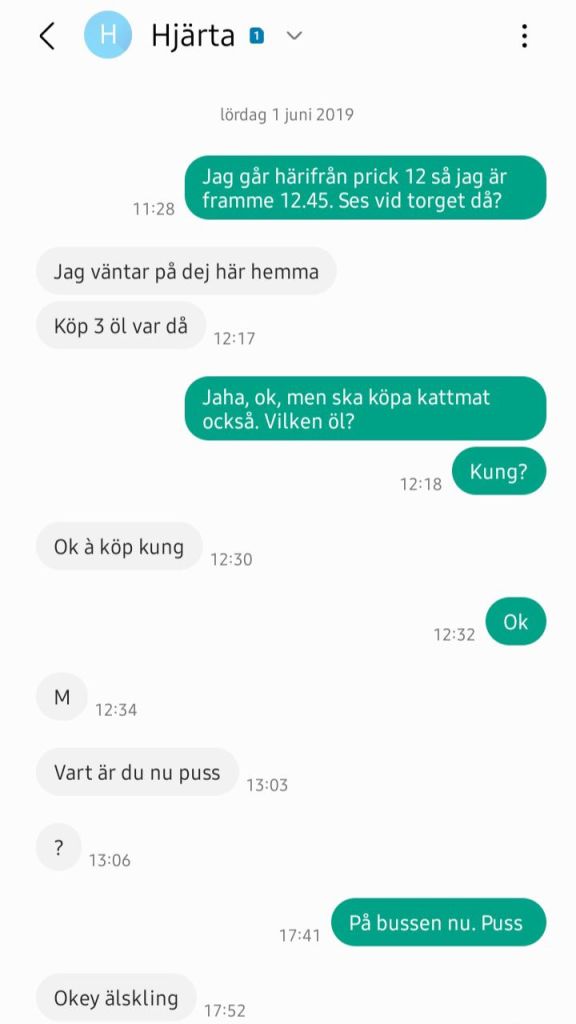The image size is (576, 1024).
Task: Tap the 17:41 timestamp
Action: tap(300, 935)
